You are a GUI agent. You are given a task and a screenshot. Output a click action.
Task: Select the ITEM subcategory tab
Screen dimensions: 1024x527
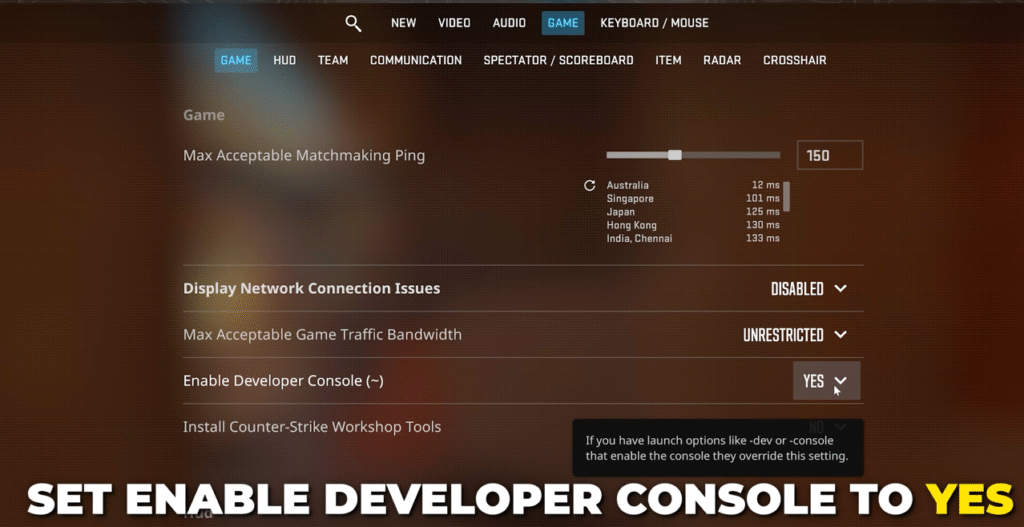(x=668, y=60)
